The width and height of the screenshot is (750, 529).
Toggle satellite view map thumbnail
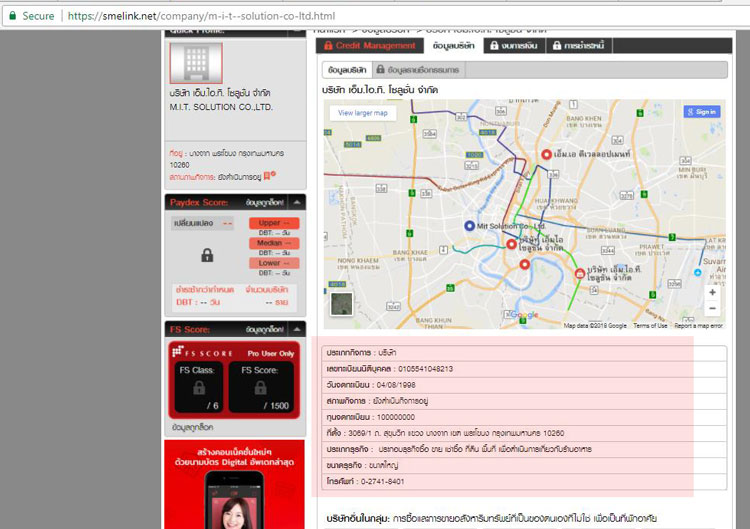[x=343, y=301]
